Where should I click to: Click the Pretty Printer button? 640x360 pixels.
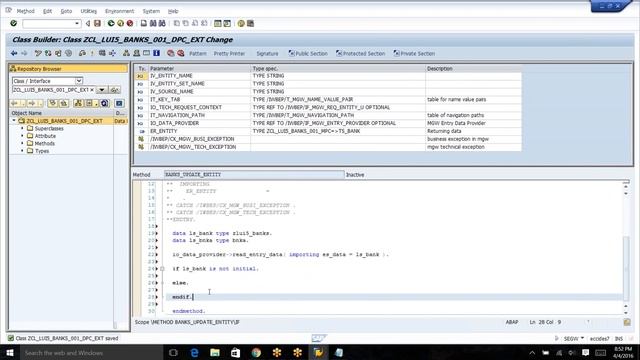(x=229, y=53)
